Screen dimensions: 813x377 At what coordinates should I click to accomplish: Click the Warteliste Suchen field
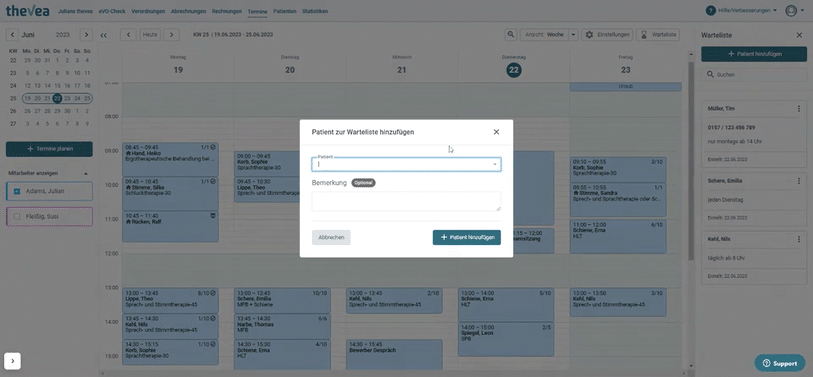point(754,75)
